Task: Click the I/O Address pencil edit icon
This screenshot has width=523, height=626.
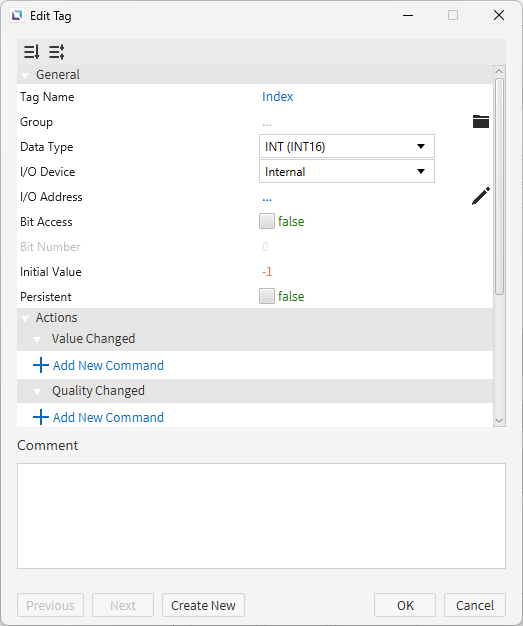Action: (481, 196)
